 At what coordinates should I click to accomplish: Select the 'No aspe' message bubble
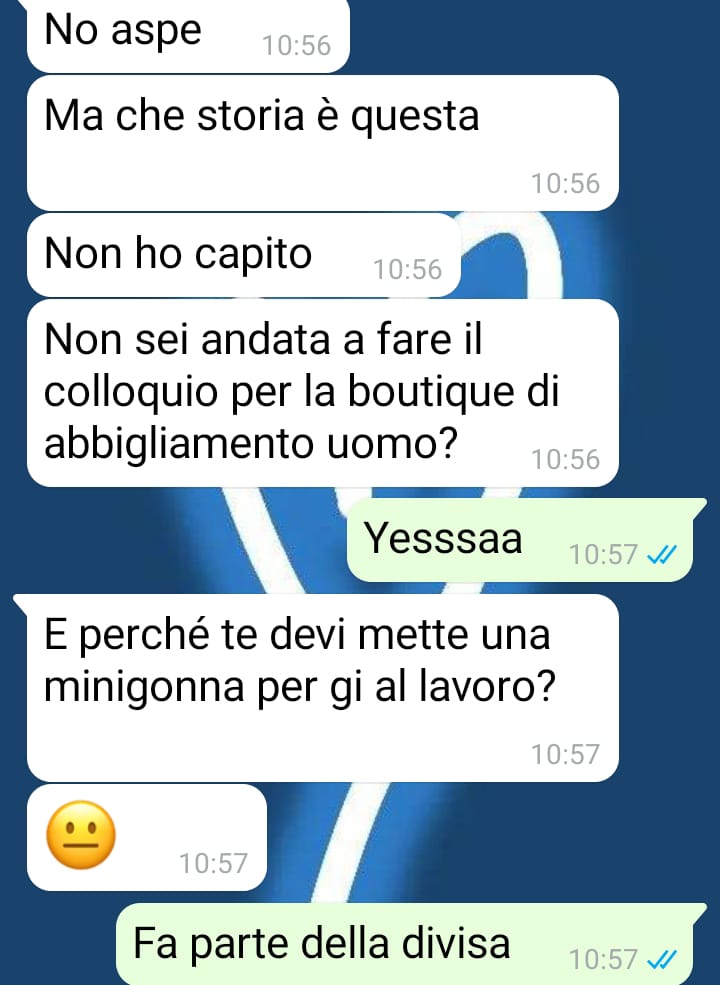coord(188,35)
